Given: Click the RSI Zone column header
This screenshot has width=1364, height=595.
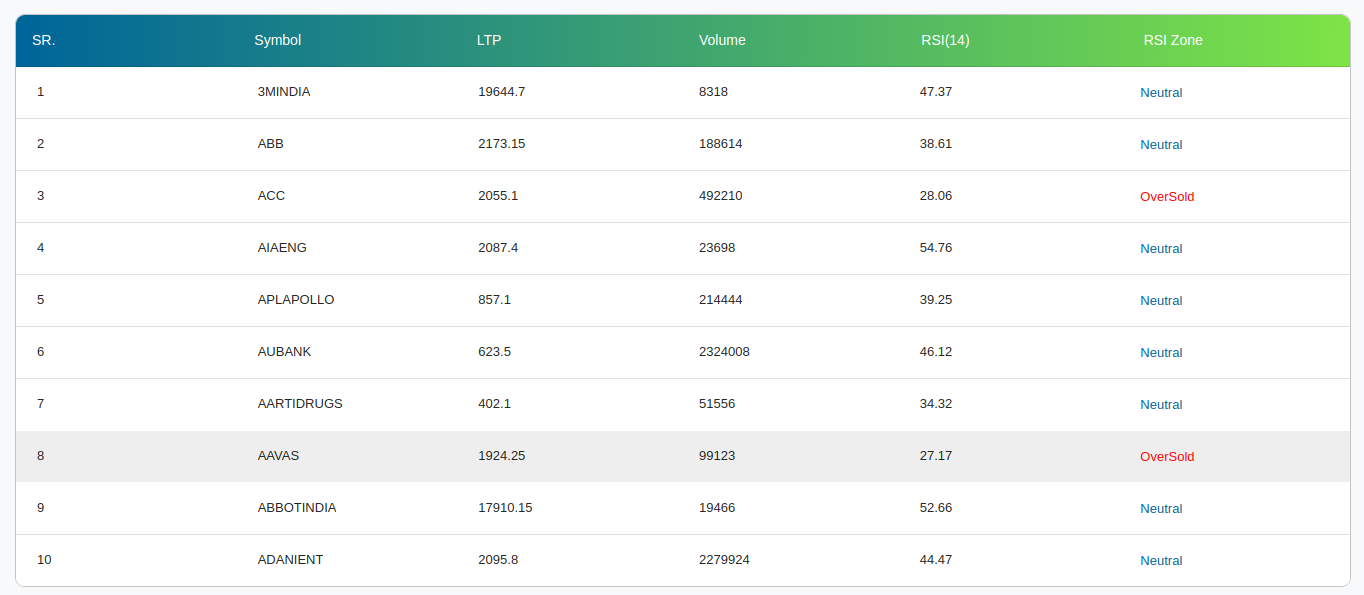Looking at the screenshot, I should [1173, 40].
